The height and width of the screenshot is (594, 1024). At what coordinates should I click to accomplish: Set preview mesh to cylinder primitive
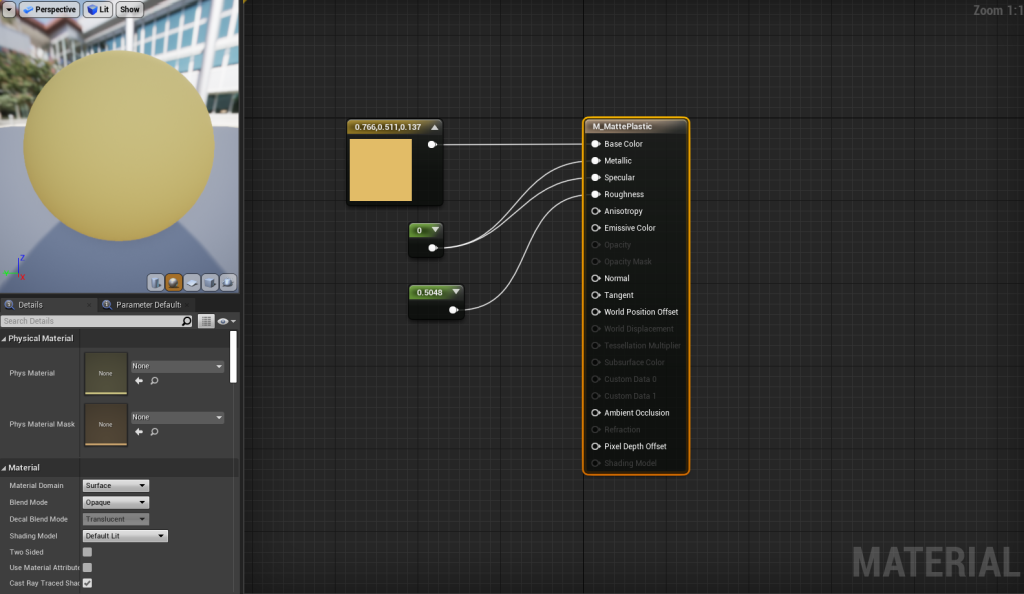pyautogui.click(x=156, y=282)
